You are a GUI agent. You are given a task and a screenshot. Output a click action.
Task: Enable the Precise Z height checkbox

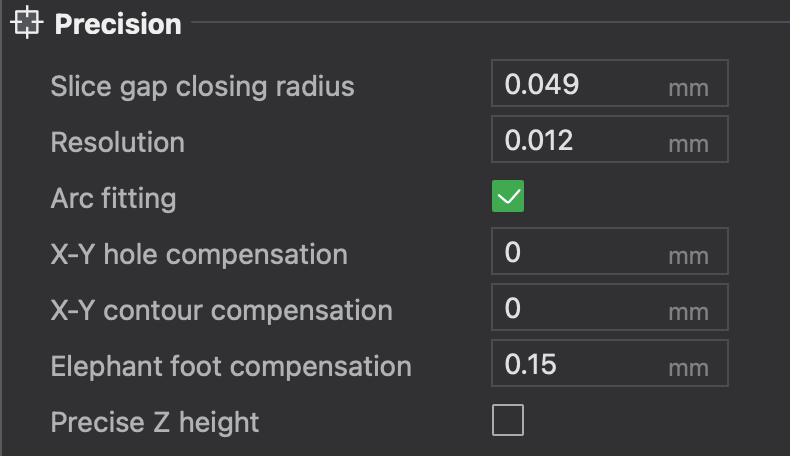pyautogui.click(x=508, y=421)
